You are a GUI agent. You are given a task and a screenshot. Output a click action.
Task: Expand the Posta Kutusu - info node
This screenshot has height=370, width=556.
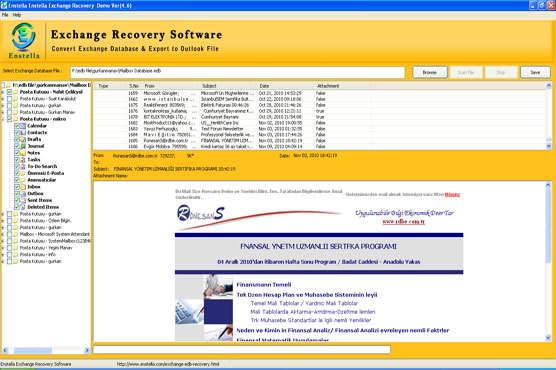point(3,255)
